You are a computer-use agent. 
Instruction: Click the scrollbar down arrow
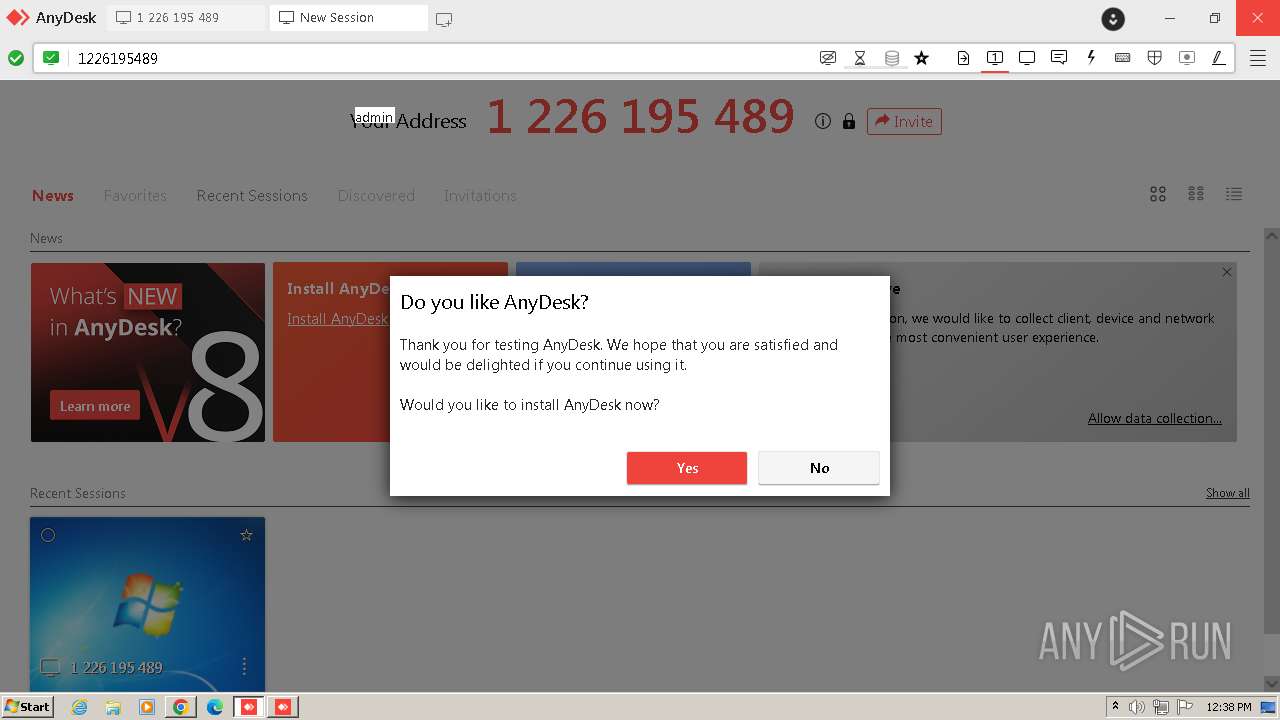pyautogui.click(x=1272, y=683)
